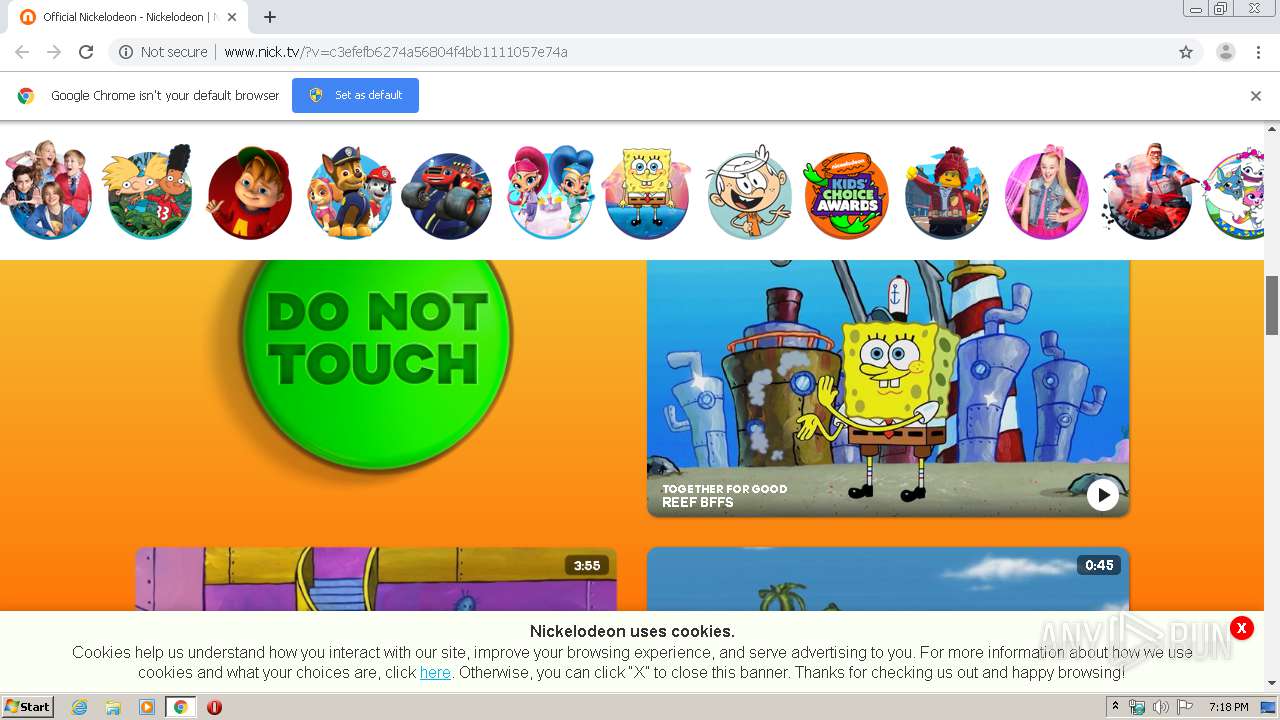Open the 3:55 video thumbnail
This screenshot has height=720, width=1280.
(x=376, y=579)
